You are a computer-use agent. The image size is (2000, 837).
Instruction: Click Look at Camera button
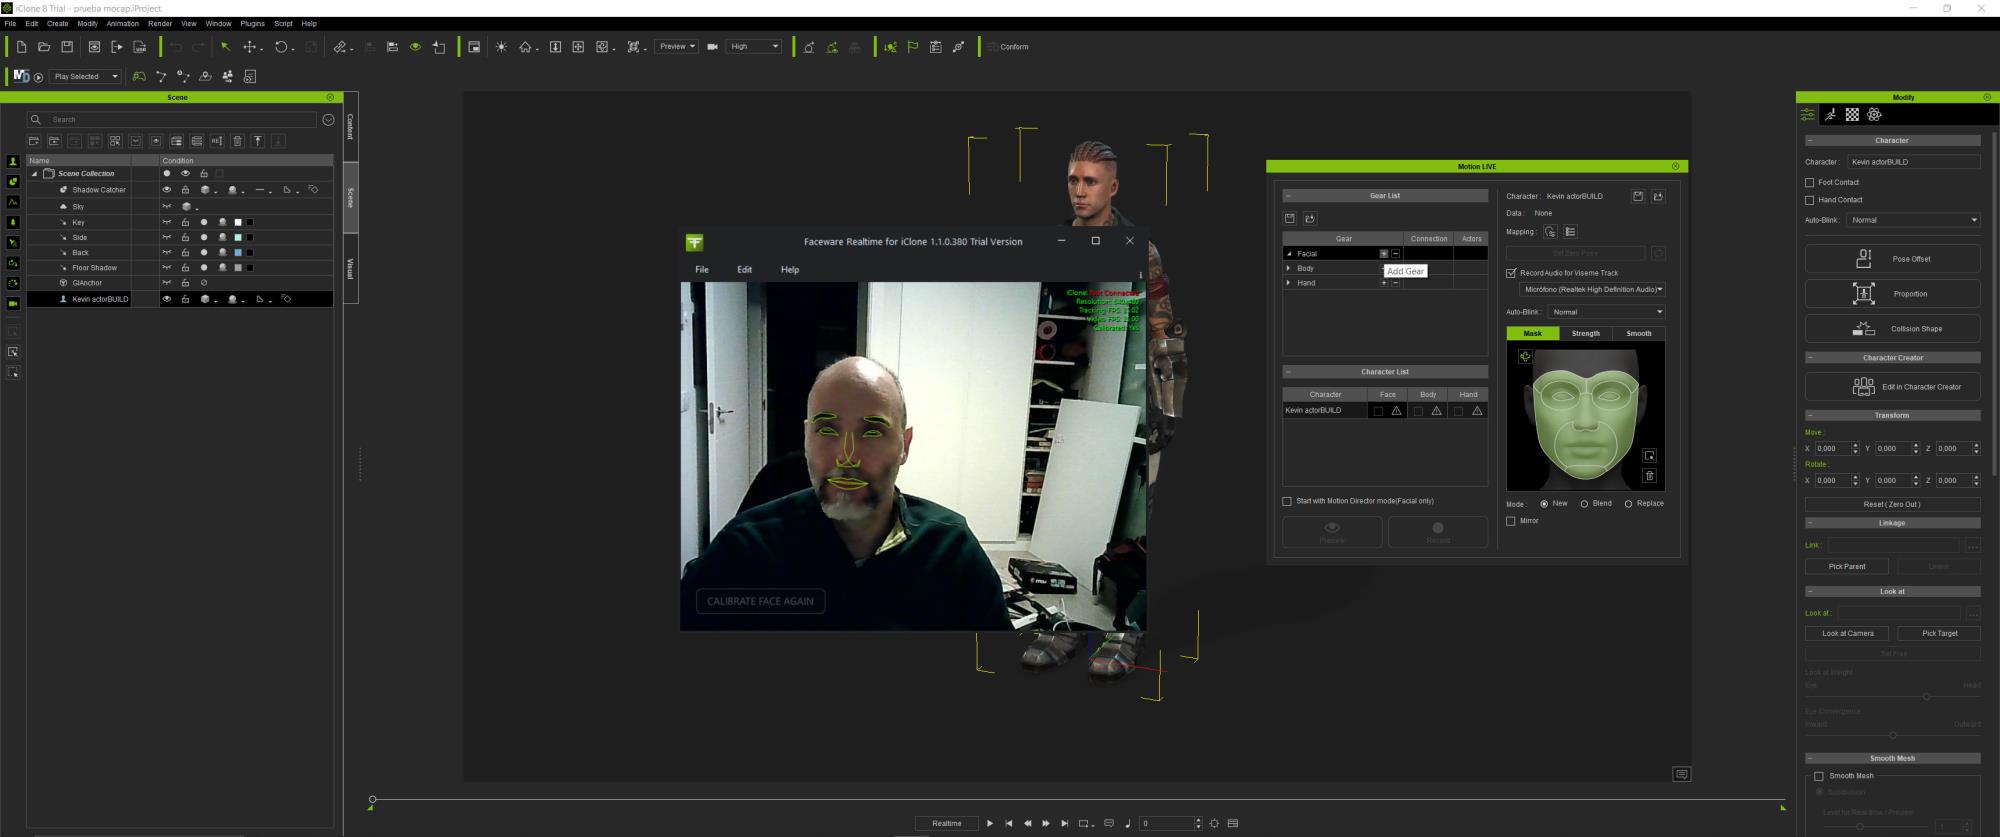[1847, 634]
